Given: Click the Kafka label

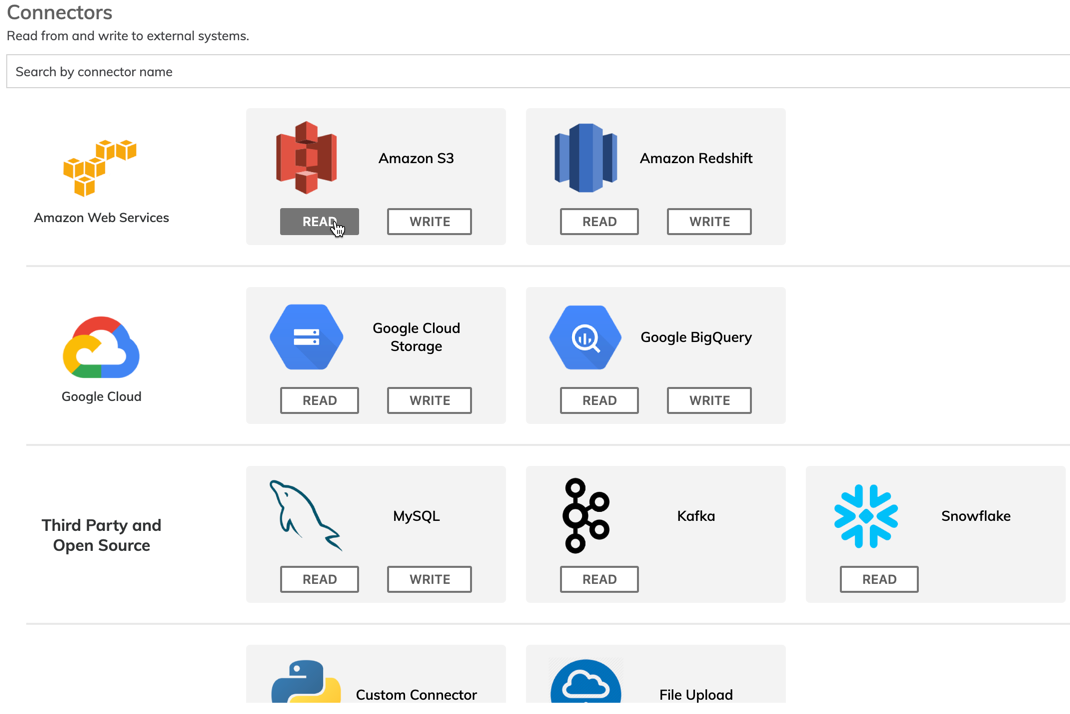Looking at the screenshot, I should (x=696, y=516).
